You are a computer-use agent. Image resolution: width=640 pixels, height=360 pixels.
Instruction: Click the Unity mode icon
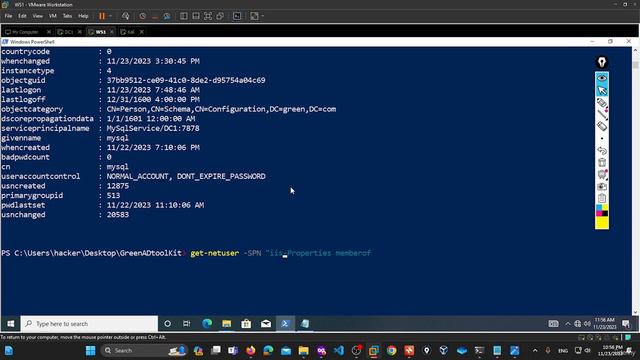click(220, 16)
